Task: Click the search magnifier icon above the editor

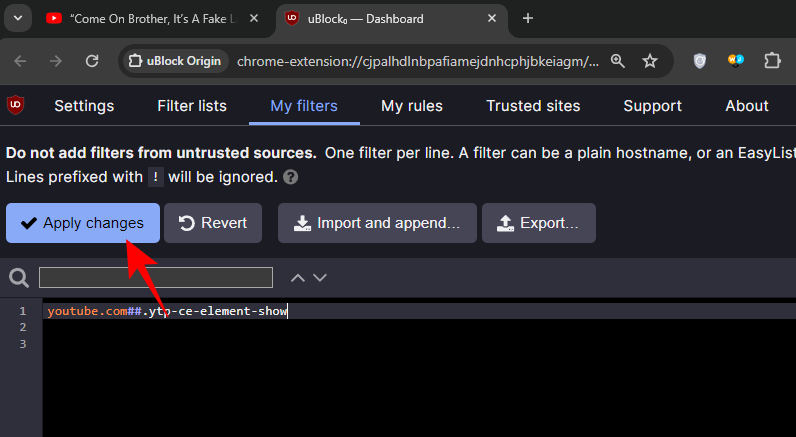Action: 19,278
